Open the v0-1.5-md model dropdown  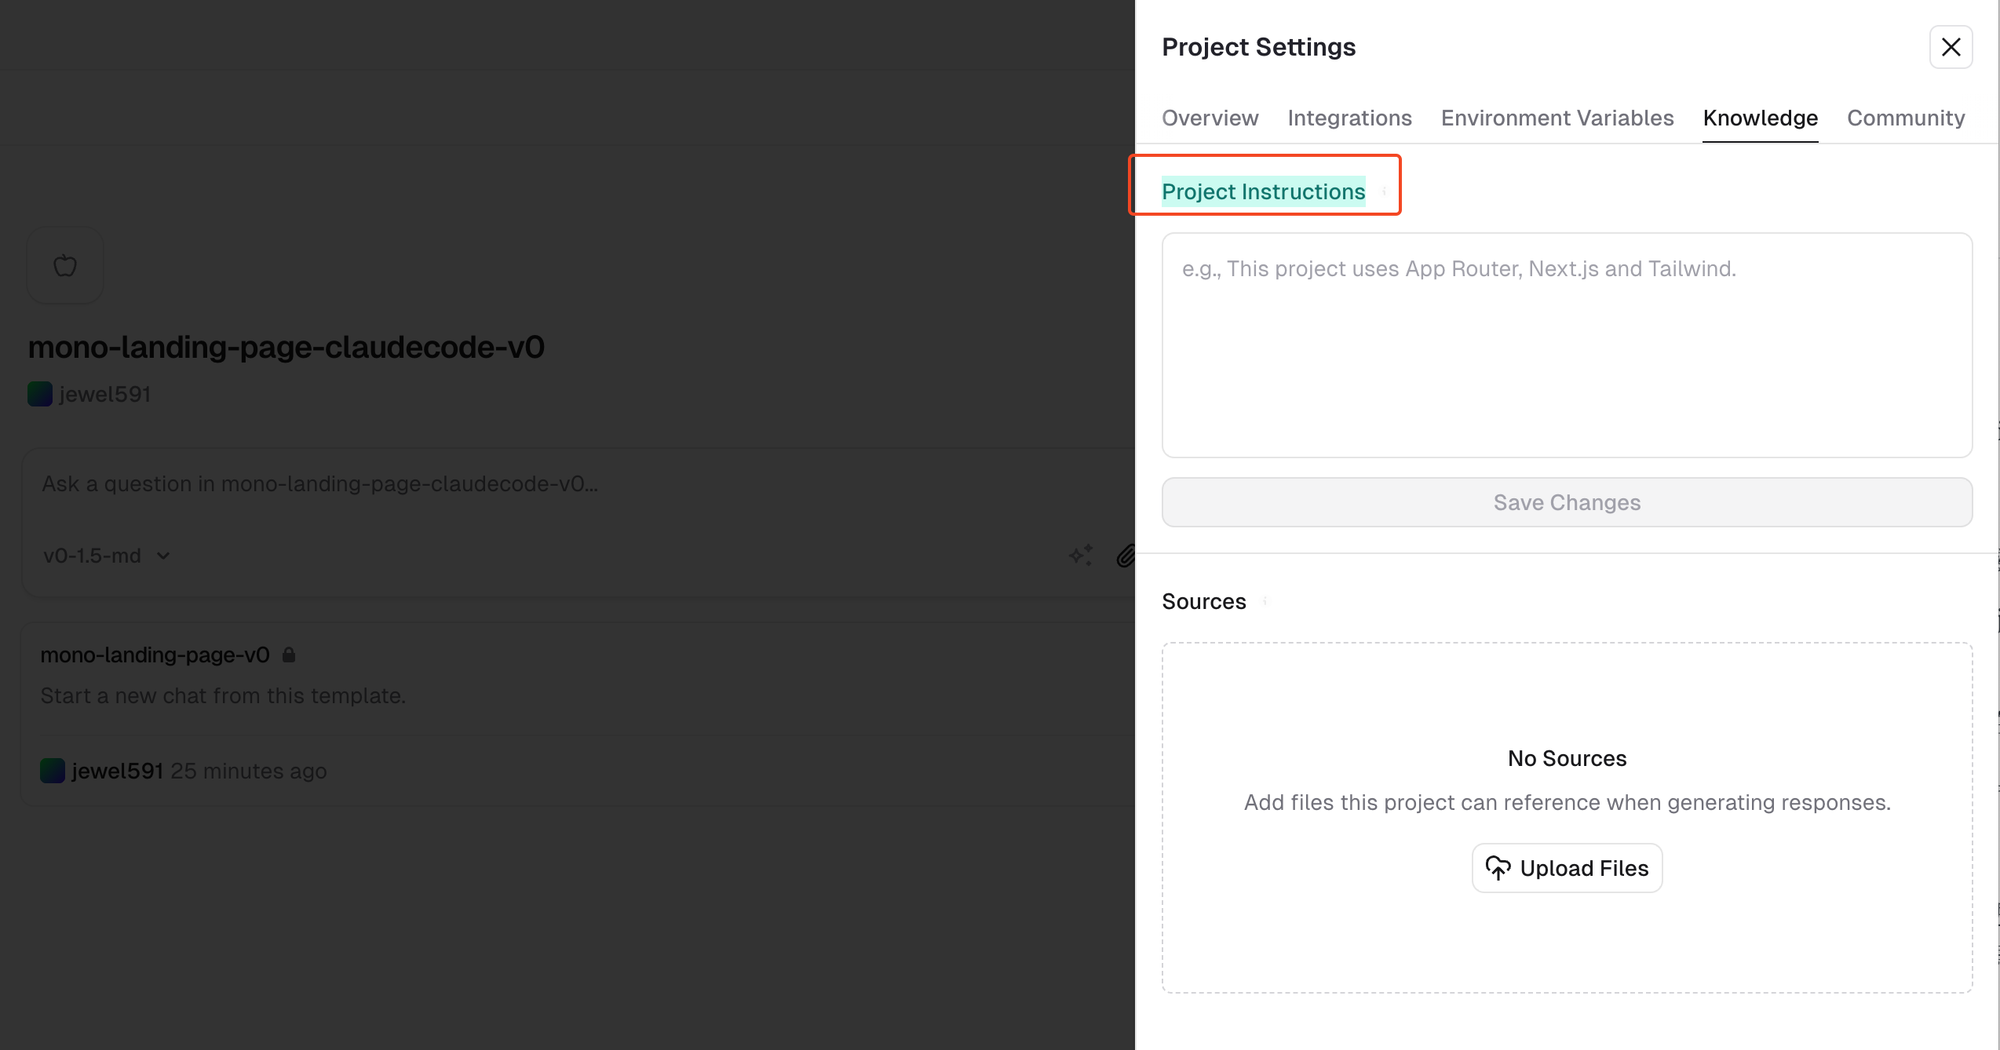tap(106, 556)
